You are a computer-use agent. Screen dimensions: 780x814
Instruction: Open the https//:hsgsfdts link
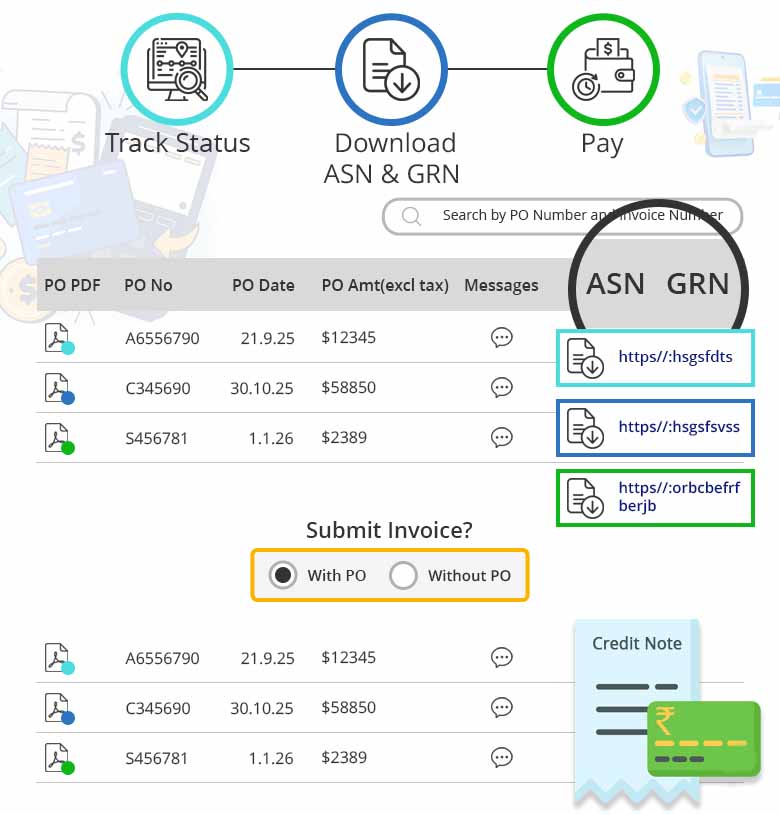click(x=675, y=357)
